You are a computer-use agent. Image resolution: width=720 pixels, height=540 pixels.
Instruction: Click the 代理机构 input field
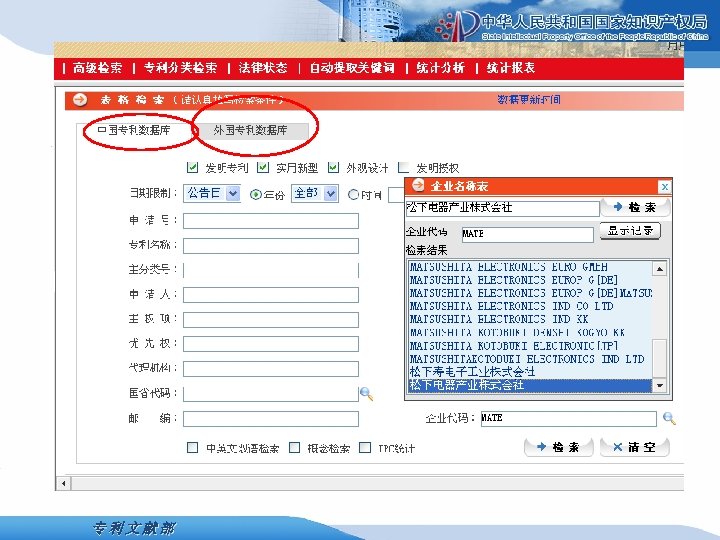(271, 369)
